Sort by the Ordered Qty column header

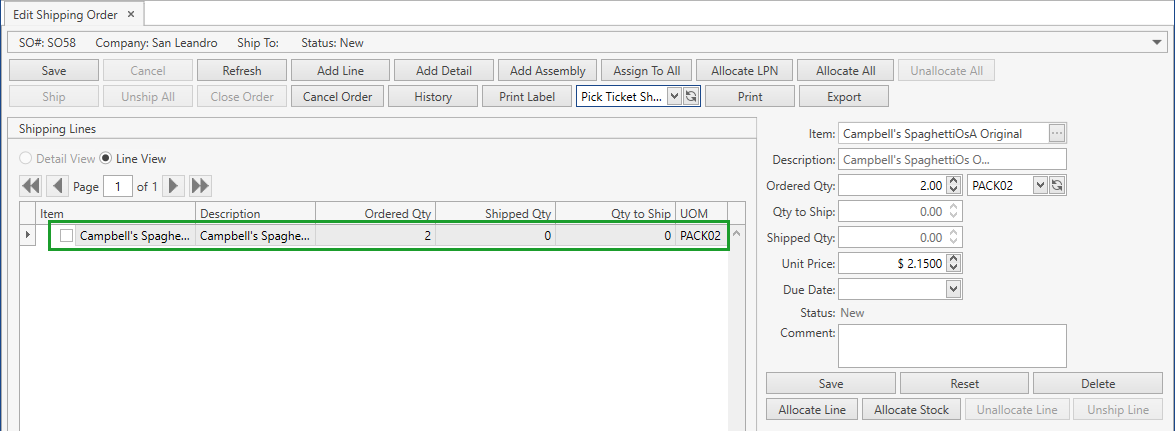(x=375, y=213)
